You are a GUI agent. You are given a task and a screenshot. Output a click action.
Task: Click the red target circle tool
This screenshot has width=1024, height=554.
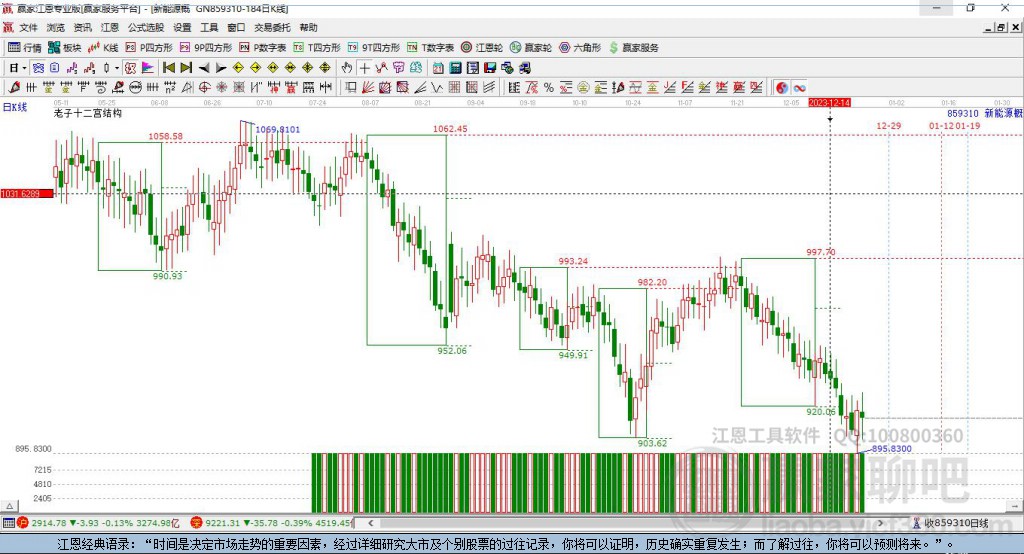click(x=204, y=88)
